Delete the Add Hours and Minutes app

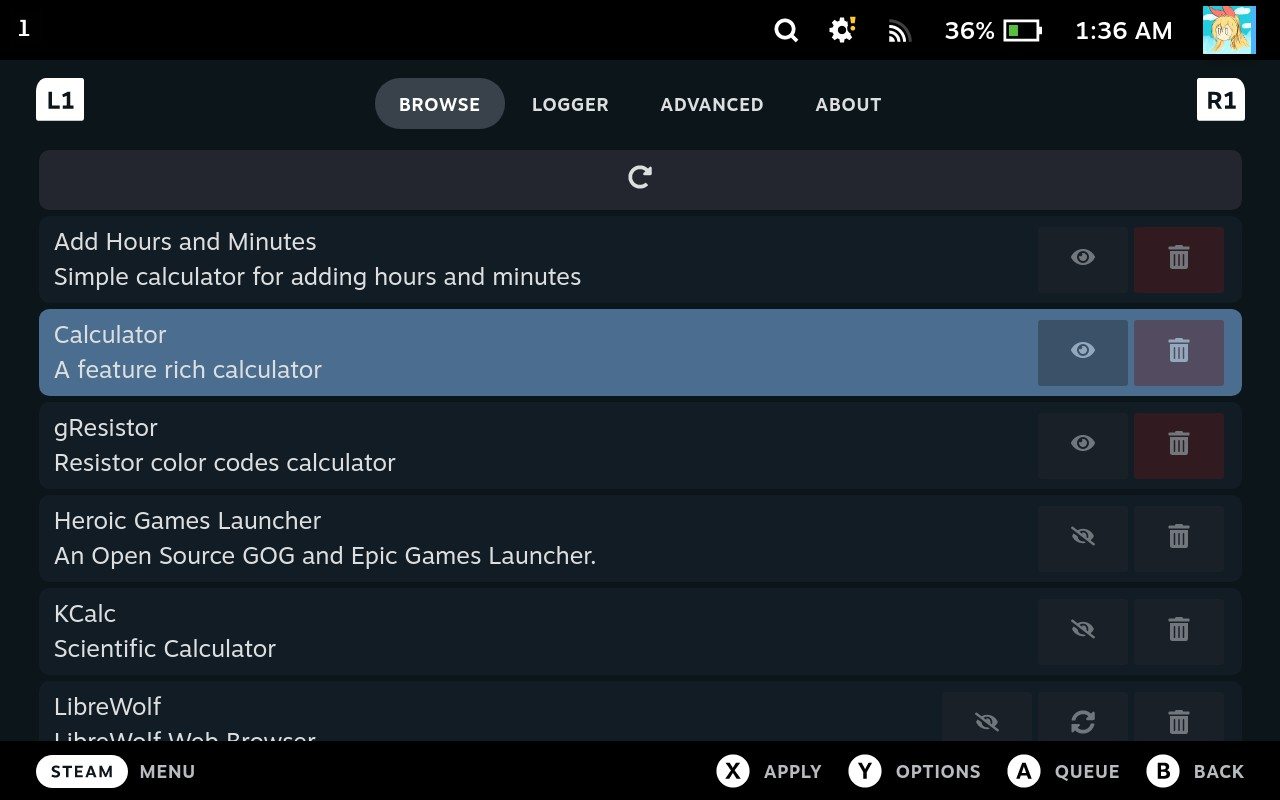tap(1179, 260)
